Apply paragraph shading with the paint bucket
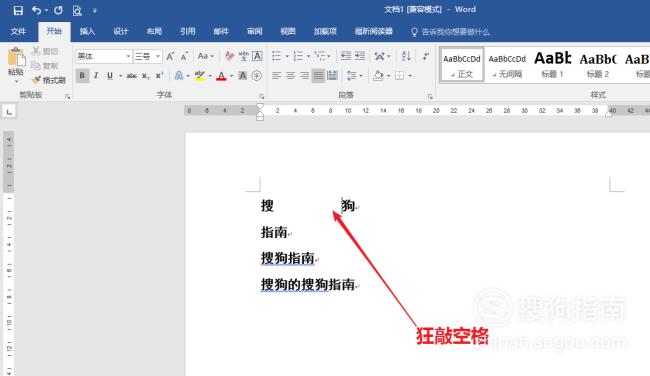This screenshot has height=376, width=650. [378, 75]
